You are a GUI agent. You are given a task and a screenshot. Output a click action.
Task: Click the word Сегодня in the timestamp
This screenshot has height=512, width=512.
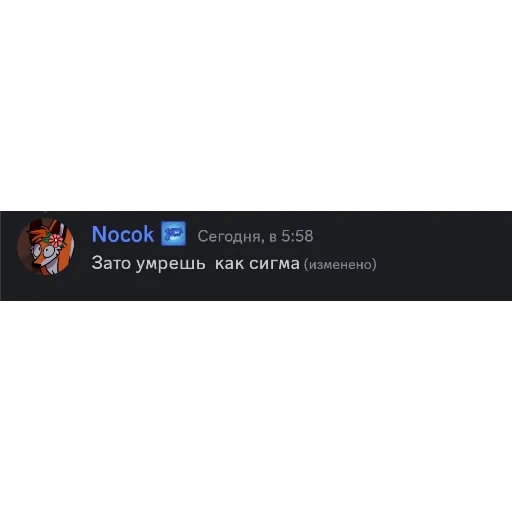229,236
